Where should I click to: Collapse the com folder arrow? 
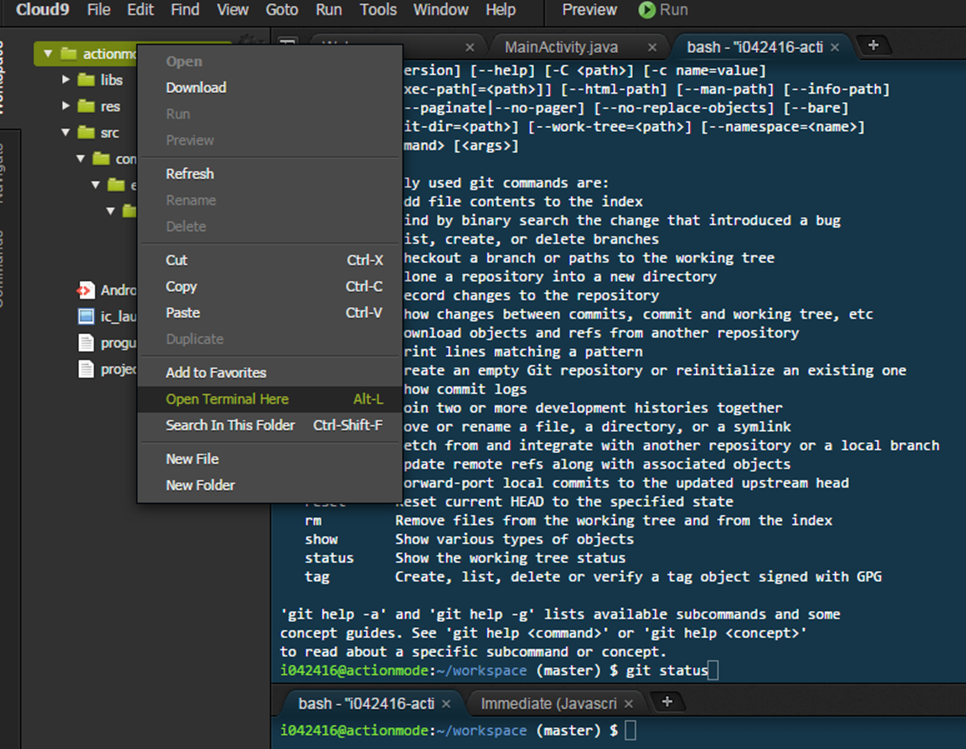[80, 159]
